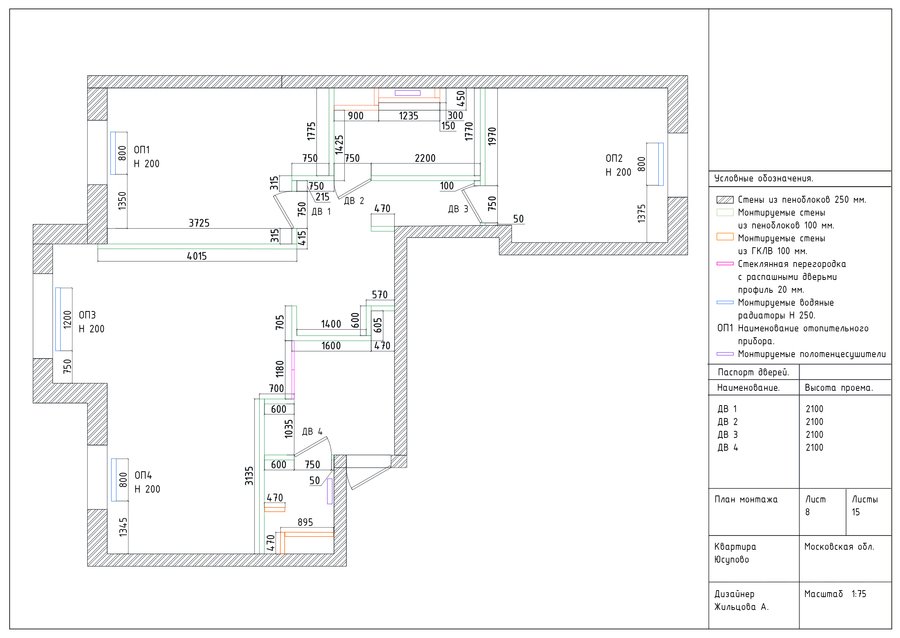The image size is (900, 638).
Task: Click the blue water radiator legend swatch
Action: 725,302
